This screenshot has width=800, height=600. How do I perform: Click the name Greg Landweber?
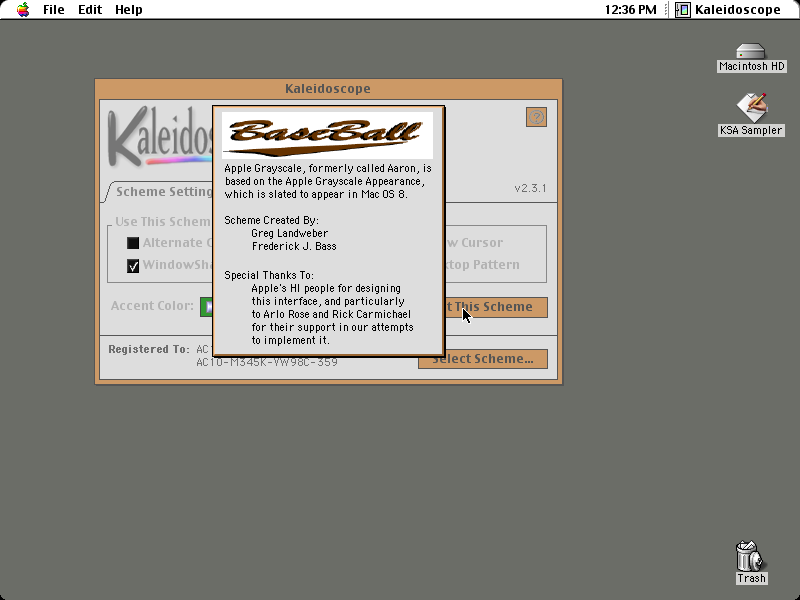point(290,233)
